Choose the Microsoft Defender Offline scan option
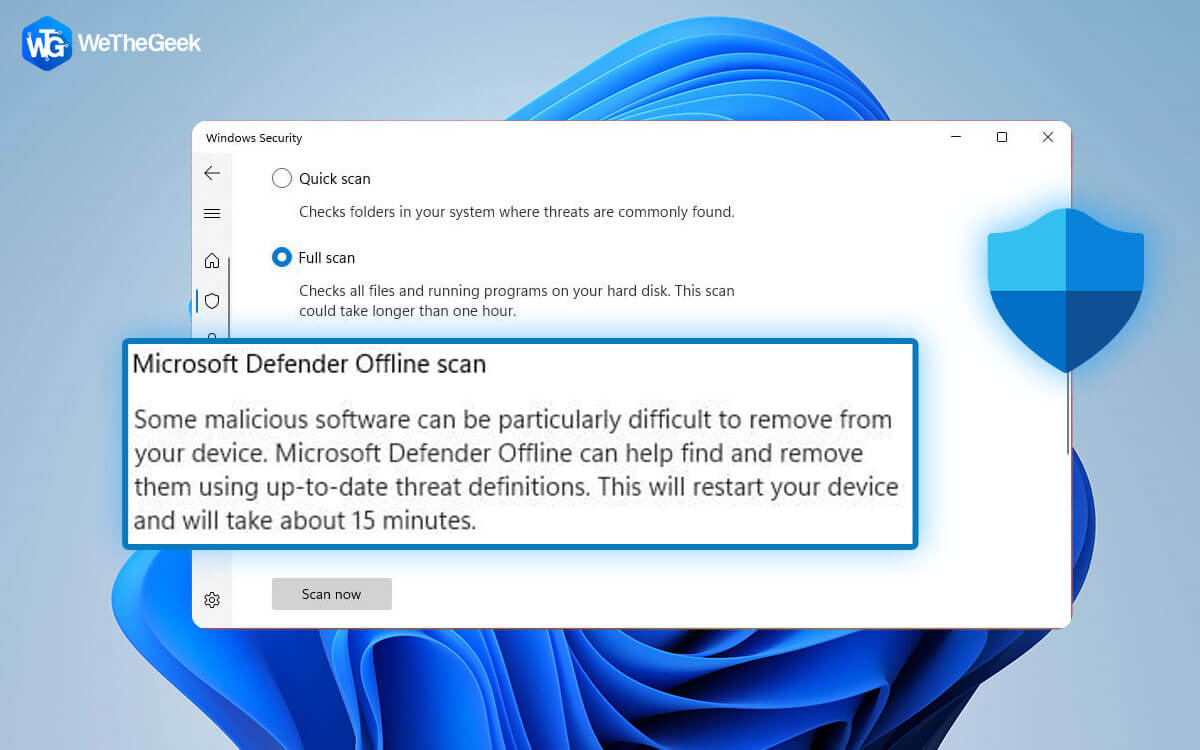Screen dimensions: 1200x750 tap(310, 363)
